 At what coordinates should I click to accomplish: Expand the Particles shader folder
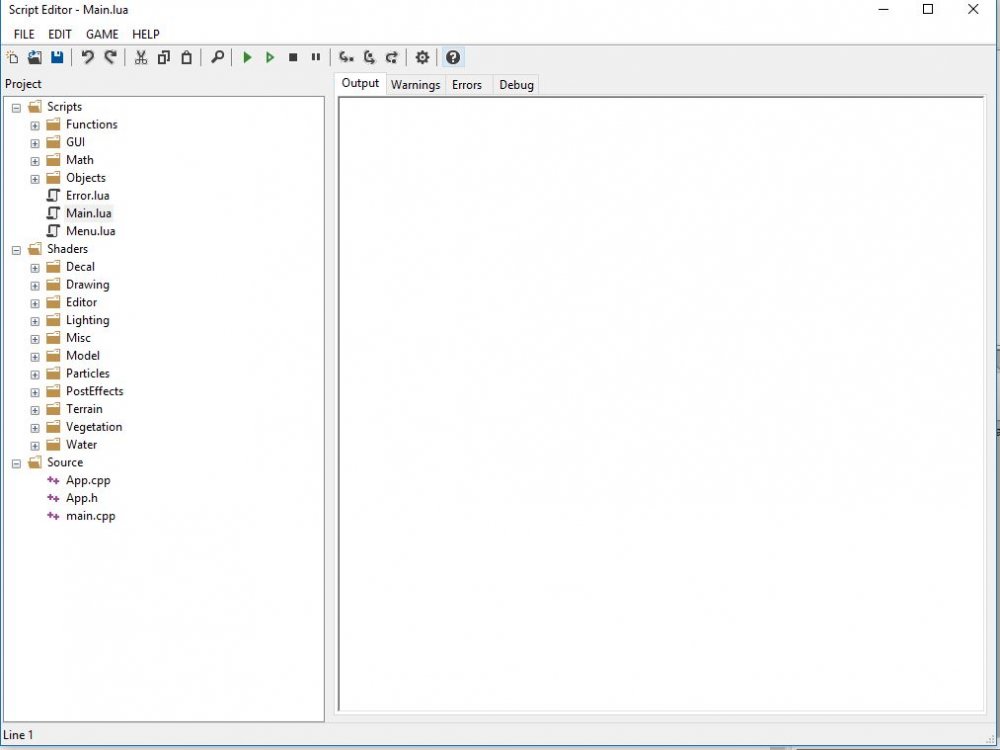click(35, 375)
